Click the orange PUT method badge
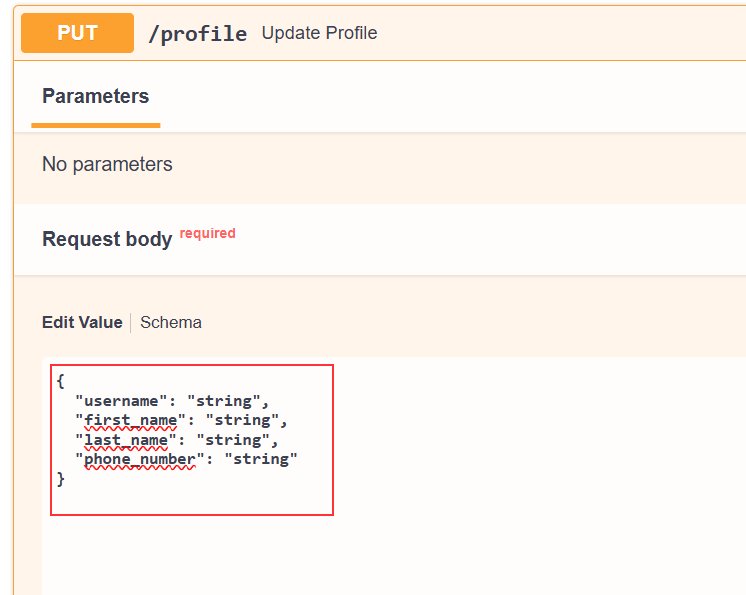The height and width of the screenshot is (595, 746). (78, 33)
